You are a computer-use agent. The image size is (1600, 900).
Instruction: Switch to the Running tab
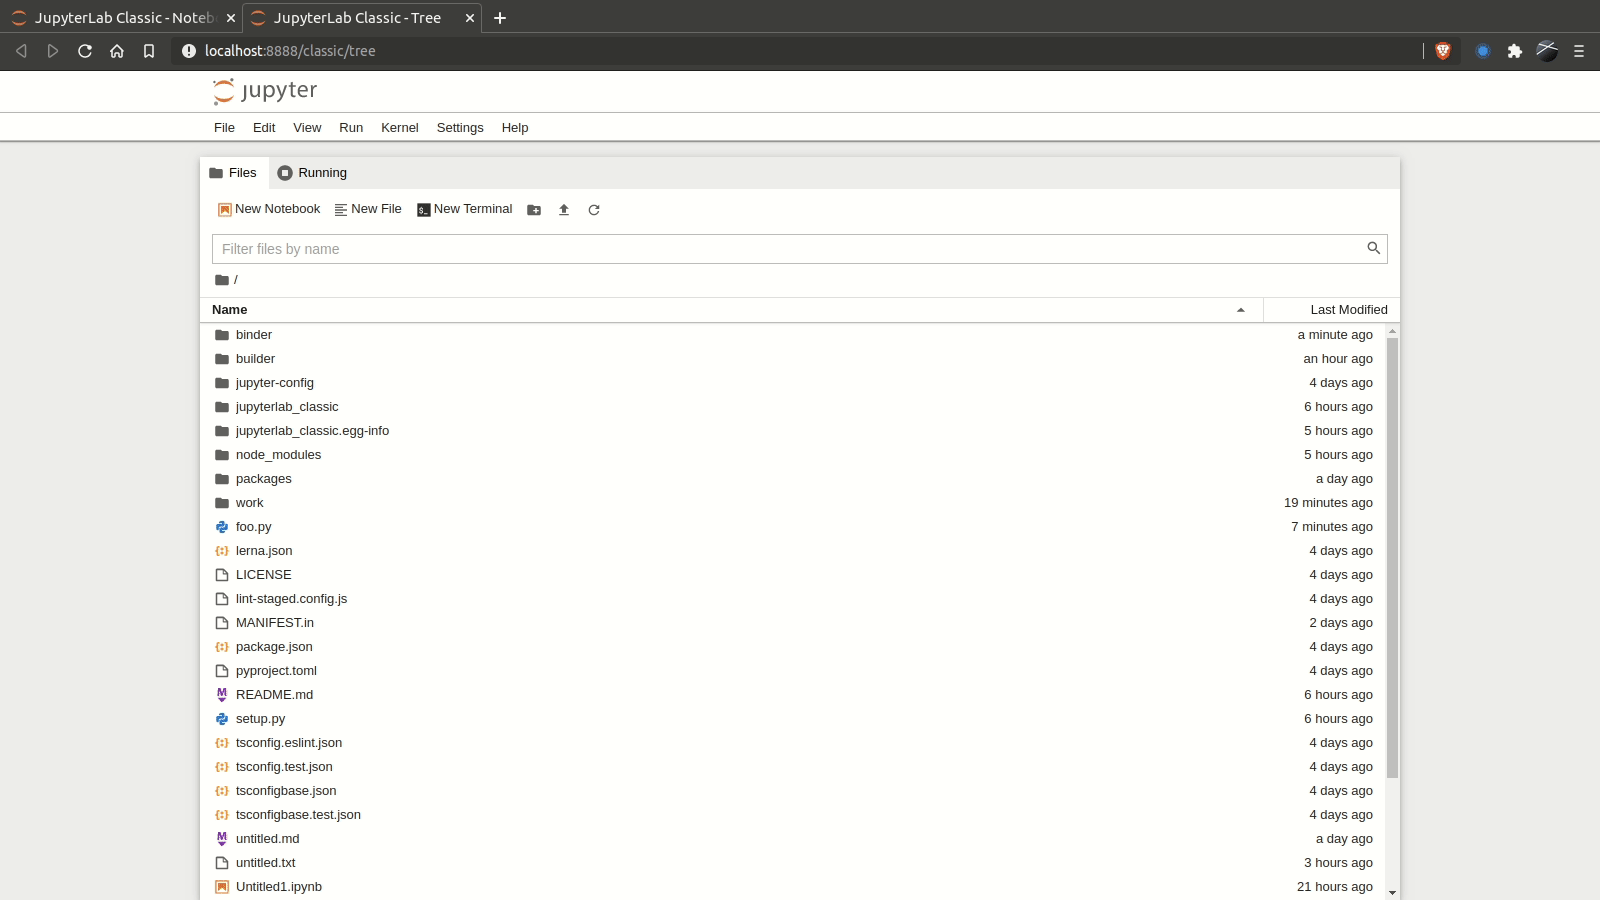pyautogui.click(x=311, y=173)
